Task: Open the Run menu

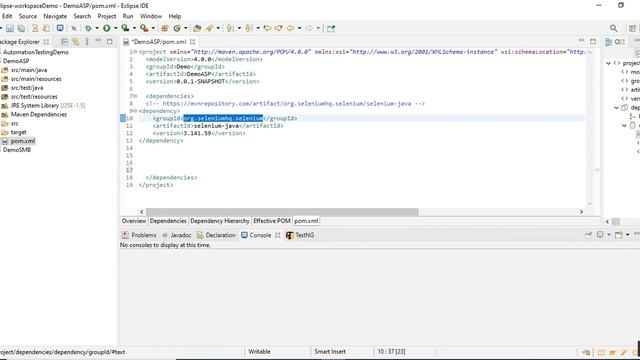Action: click(128, 16)
